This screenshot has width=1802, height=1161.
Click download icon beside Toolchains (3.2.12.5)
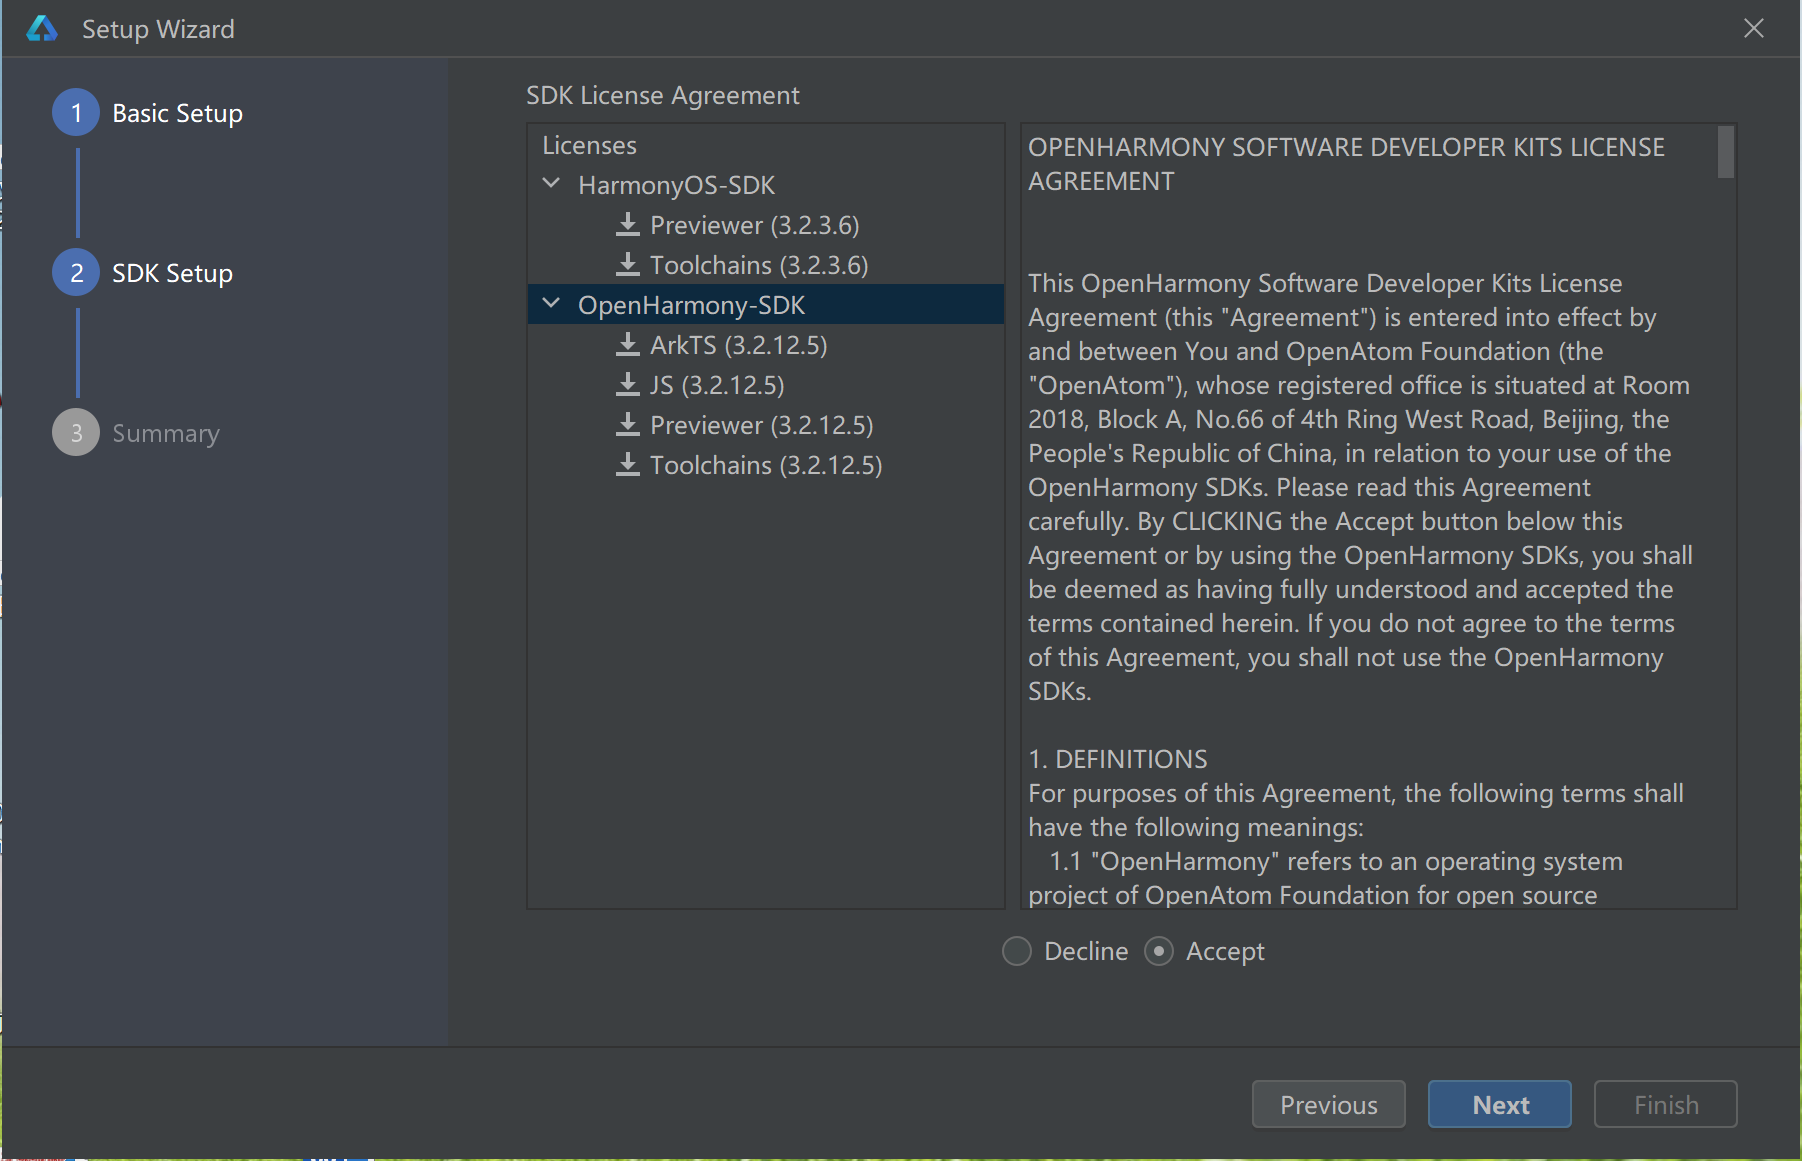pos(627,464)
